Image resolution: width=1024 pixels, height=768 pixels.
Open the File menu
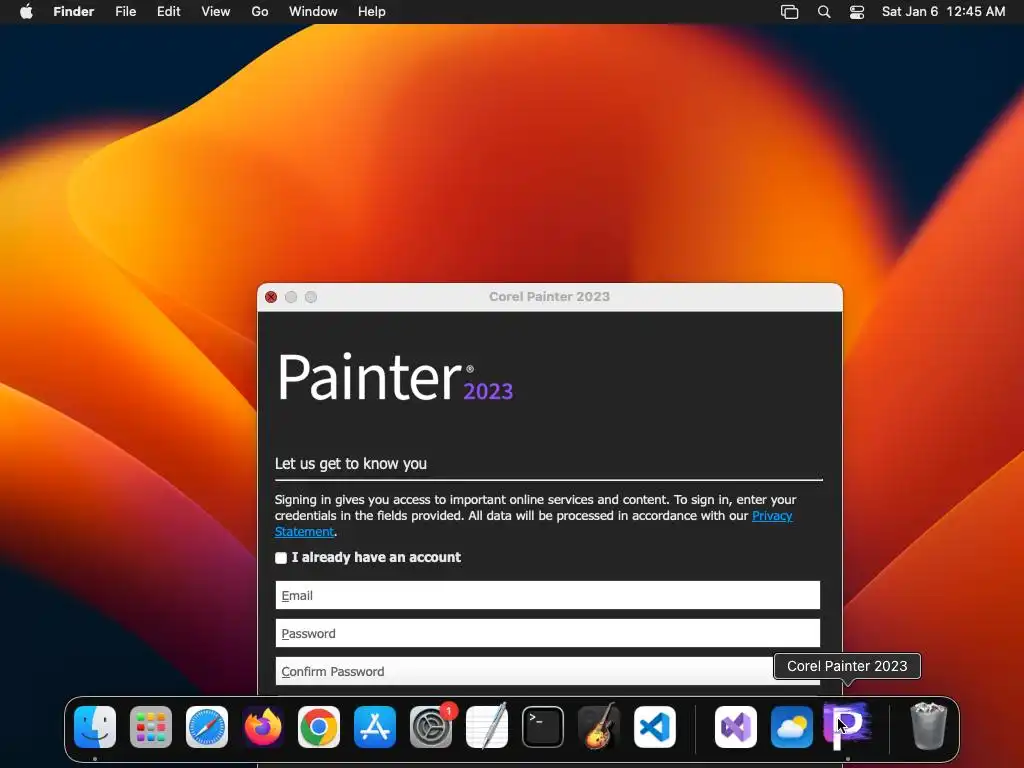tap(125, 12)
